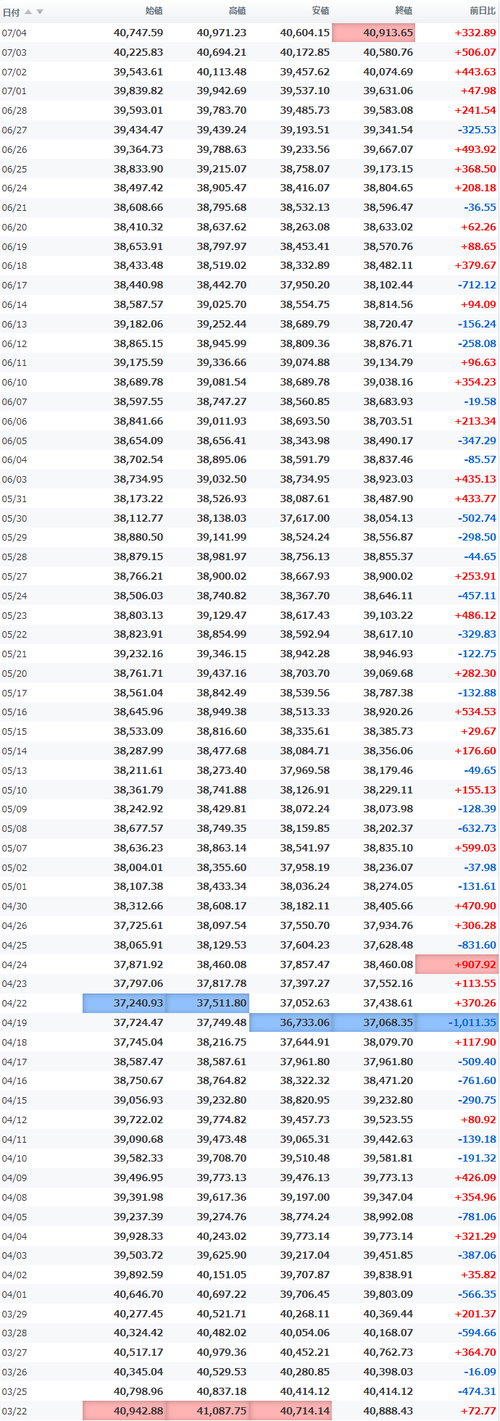Sort dates descending with the down arrow
Viewport: 500px width, 1421px height.
(x=40, y=12)
